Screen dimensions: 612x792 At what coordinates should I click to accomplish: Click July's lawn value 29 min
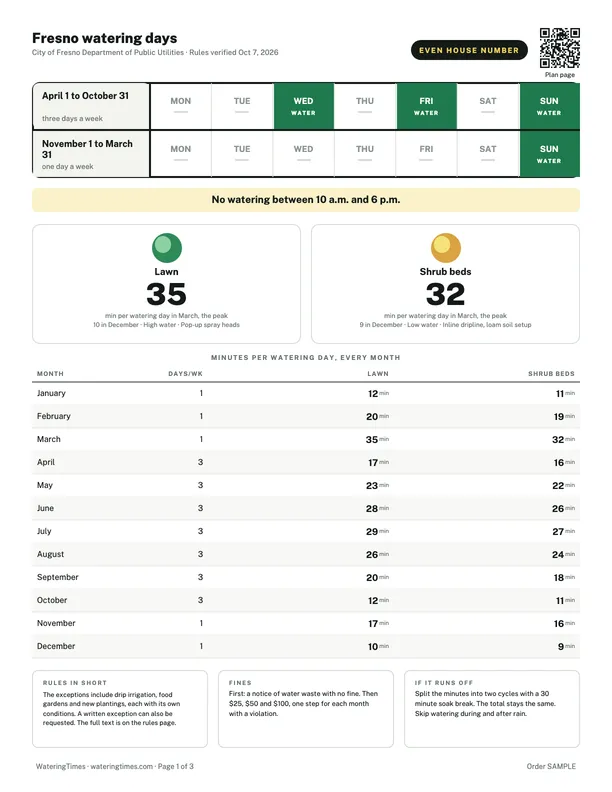pos(377,531)
